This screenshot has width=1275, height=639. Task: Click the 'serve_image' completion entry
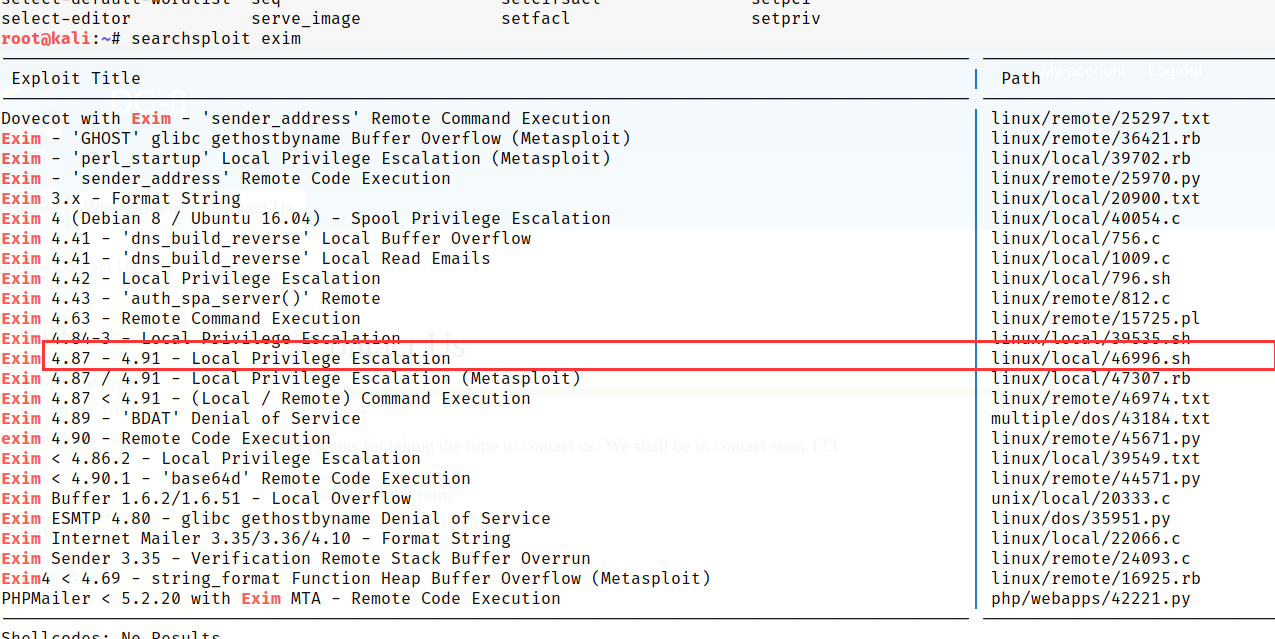pos(306,18)
